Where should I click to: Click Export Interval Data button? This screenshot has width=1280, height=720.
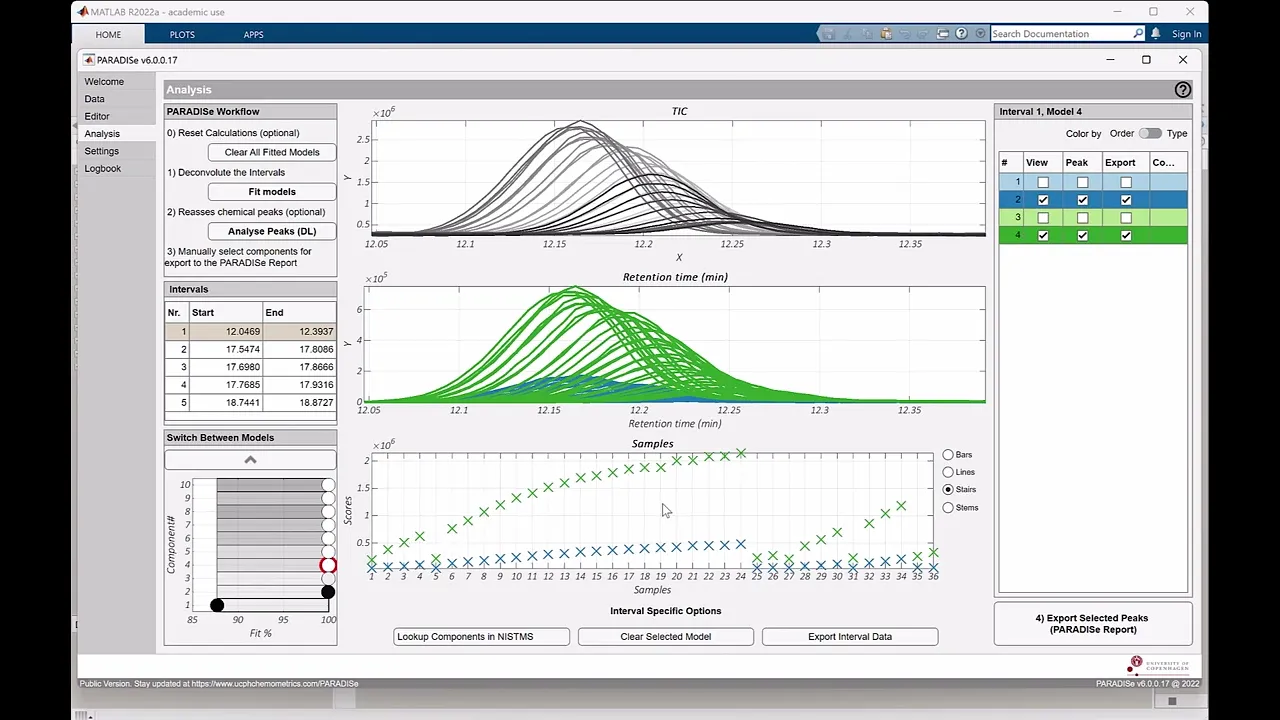click(x=850, y=637)
